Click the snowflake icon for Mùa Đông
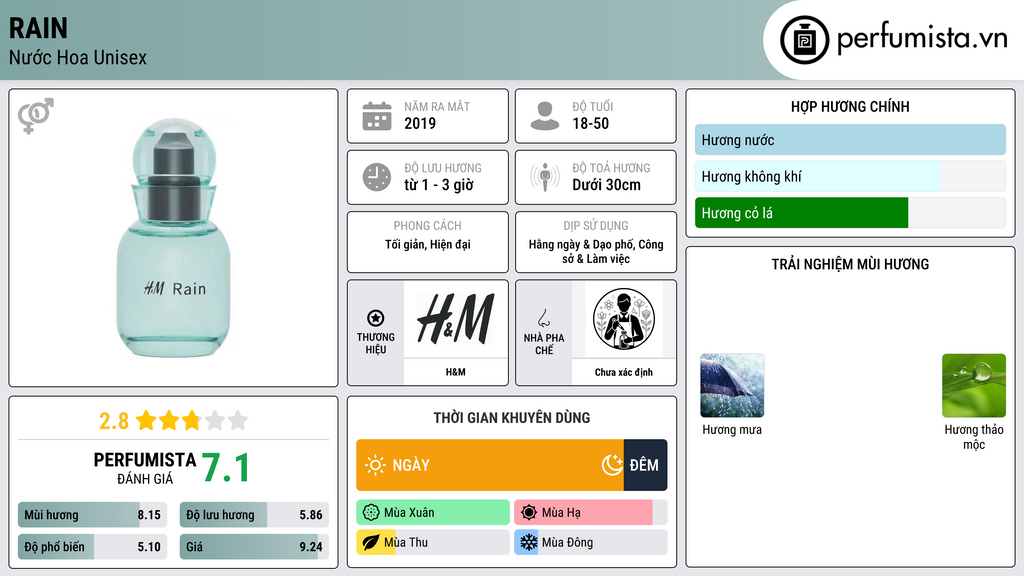 coord(528,542)
